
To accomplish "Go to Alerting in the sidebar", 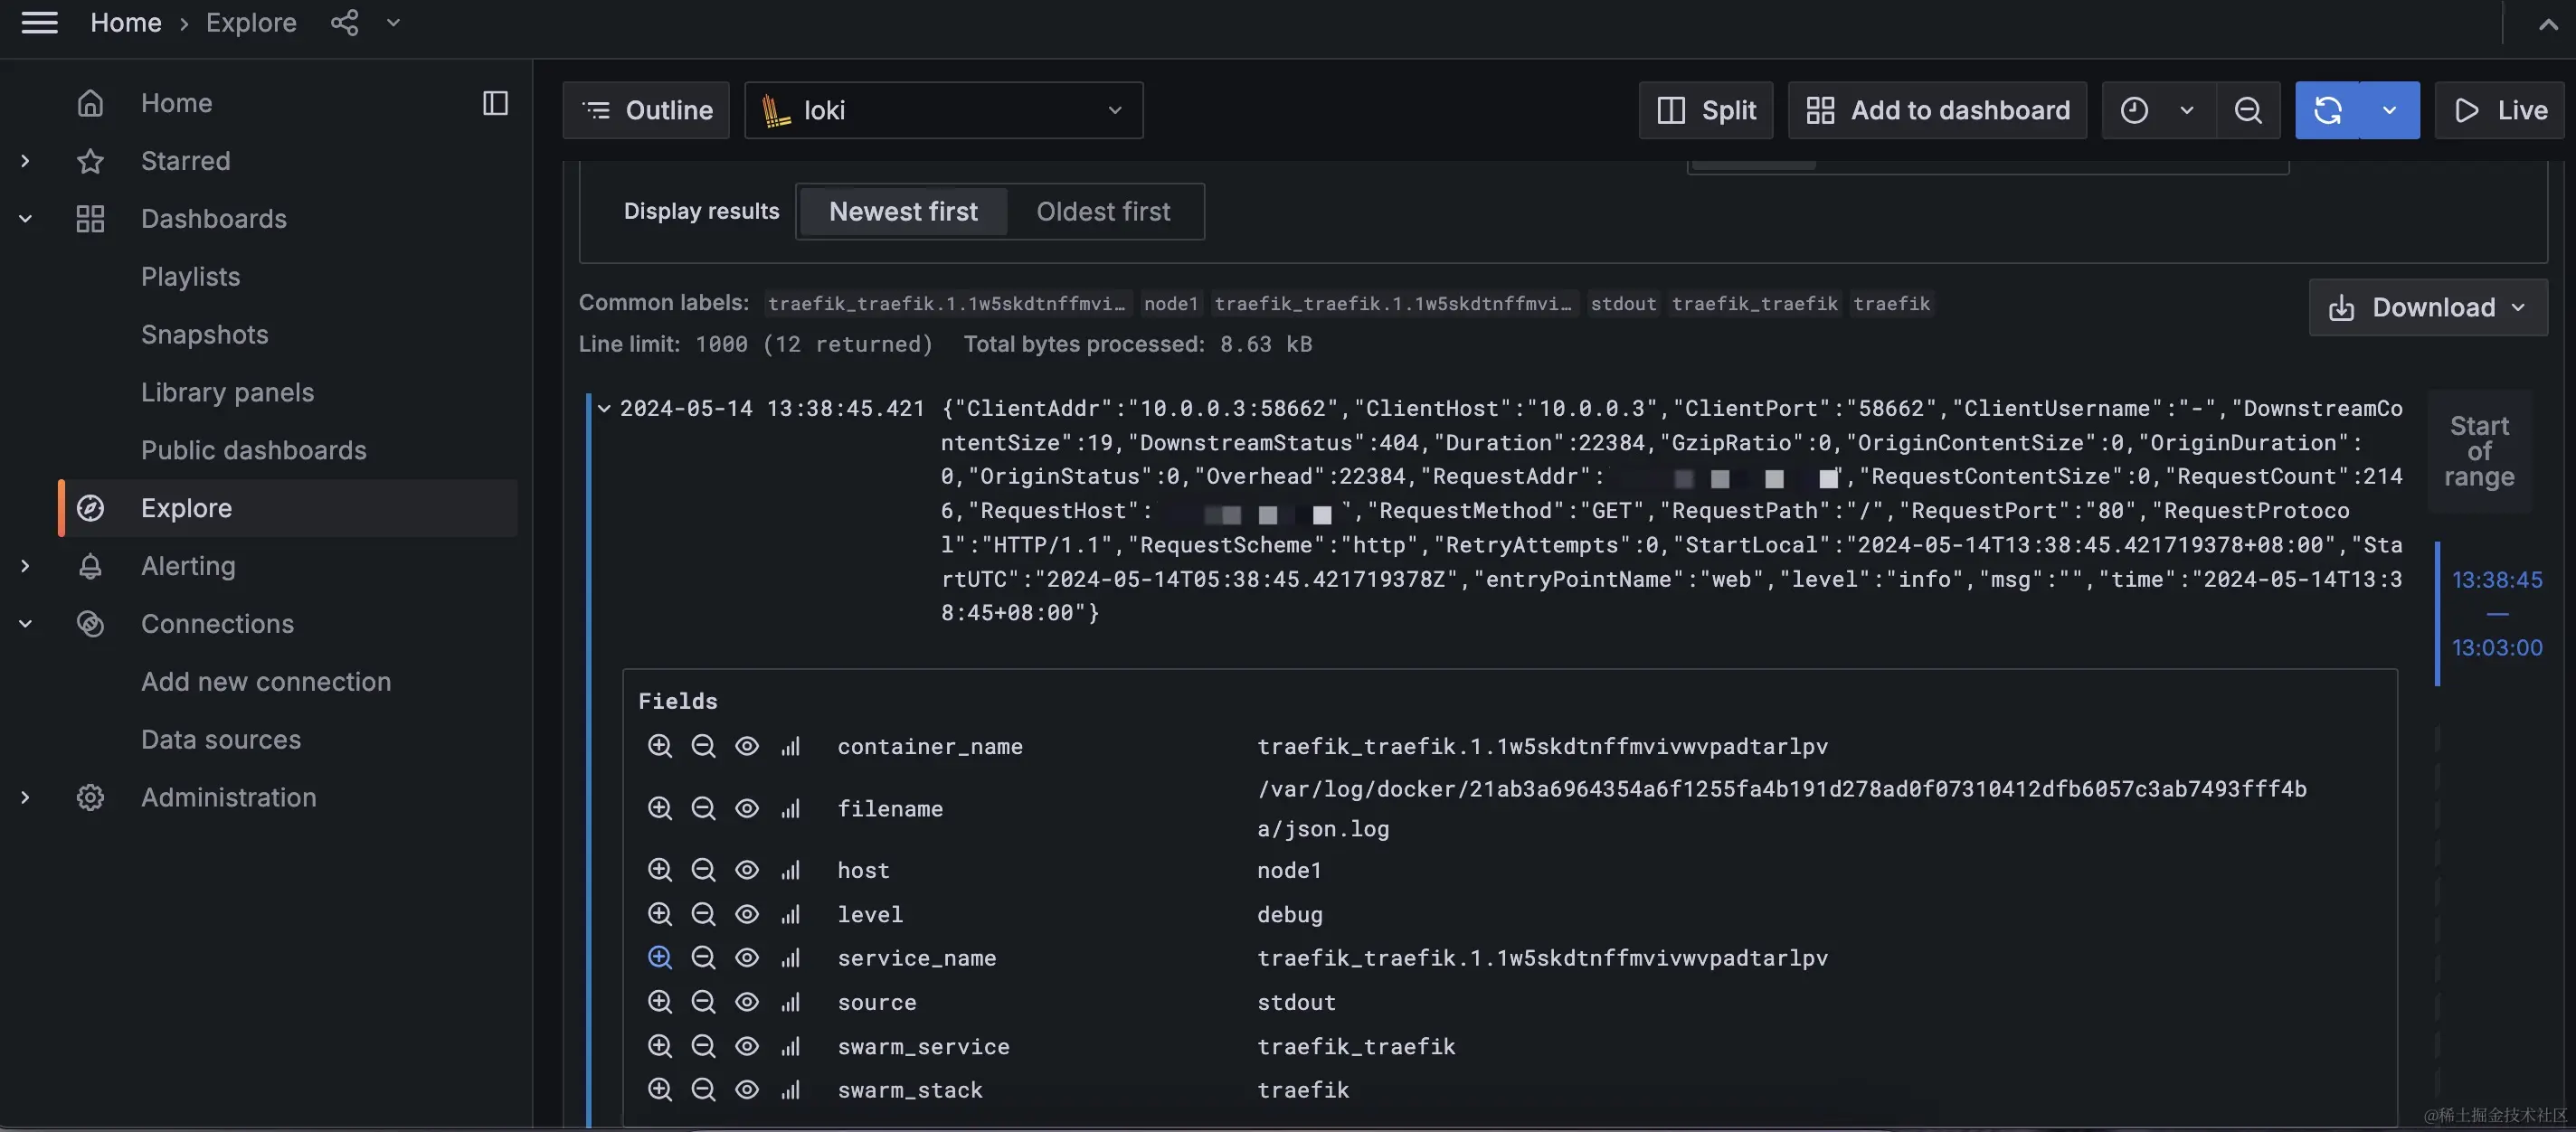I will tap(188, 566).
